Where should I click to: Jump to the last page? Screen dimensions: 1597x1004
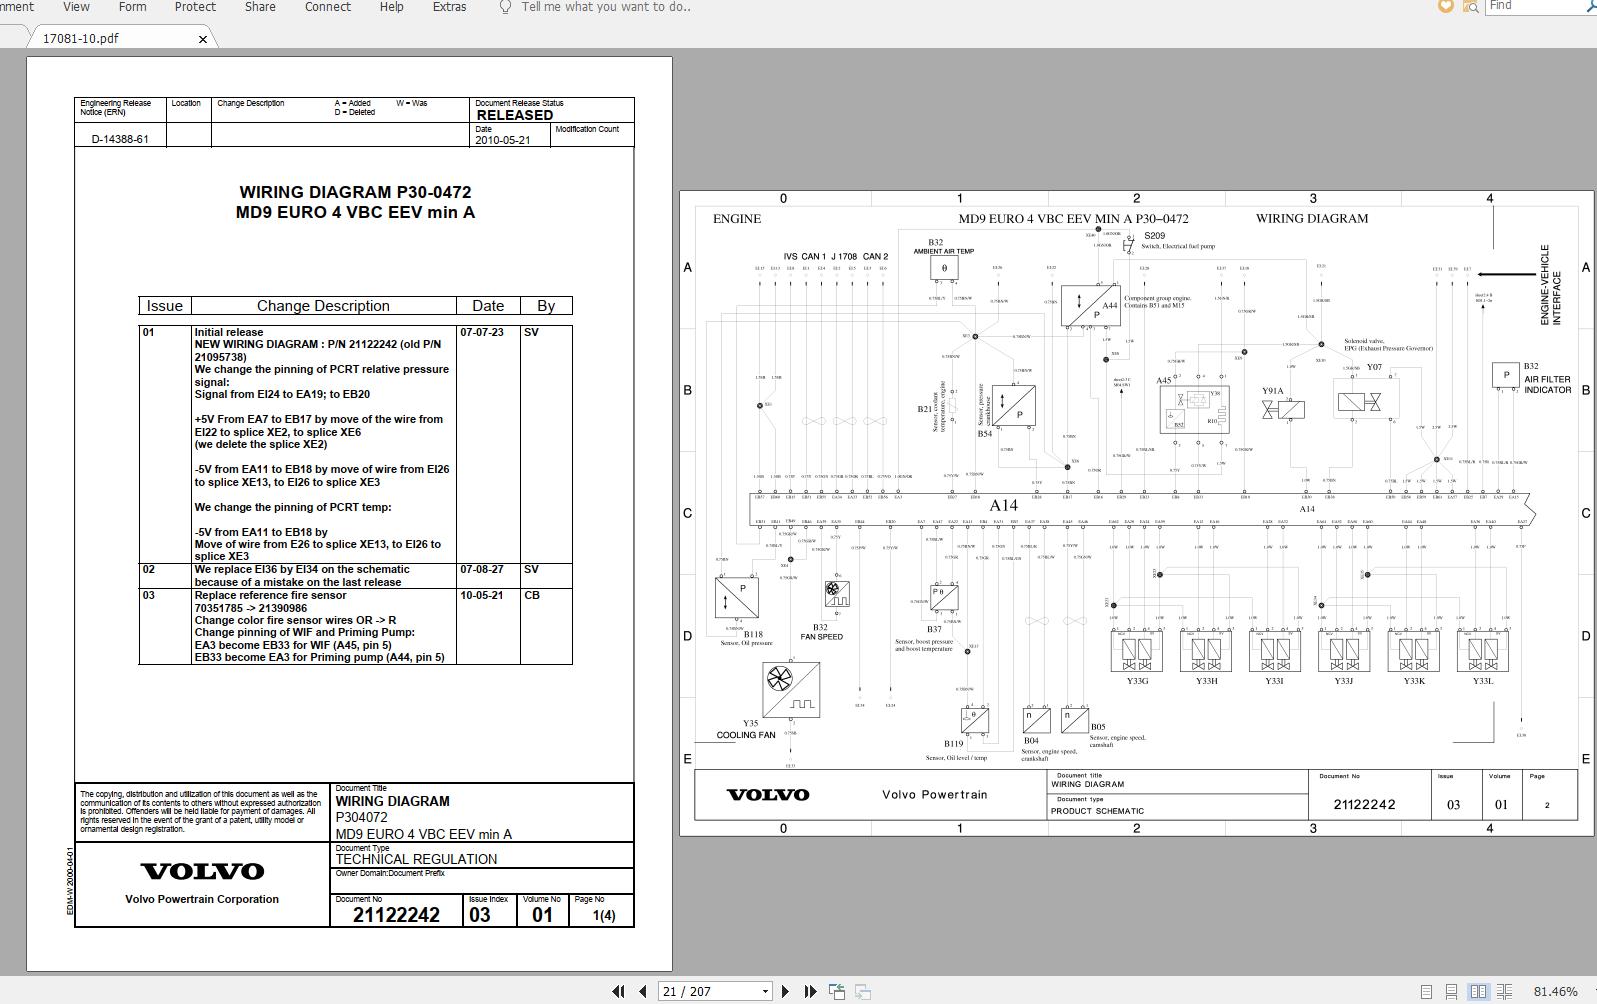(810, 991)
